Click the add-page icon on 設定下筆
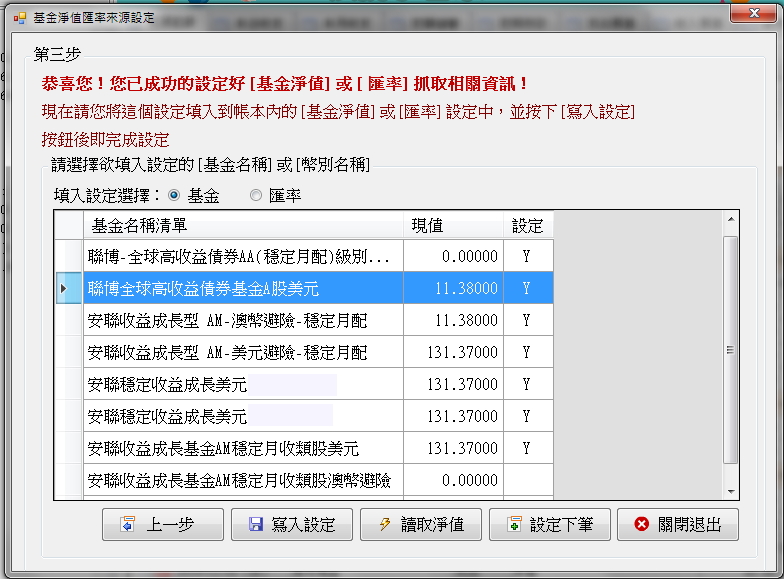Screen dimensions: 784x579 [514, 524]
